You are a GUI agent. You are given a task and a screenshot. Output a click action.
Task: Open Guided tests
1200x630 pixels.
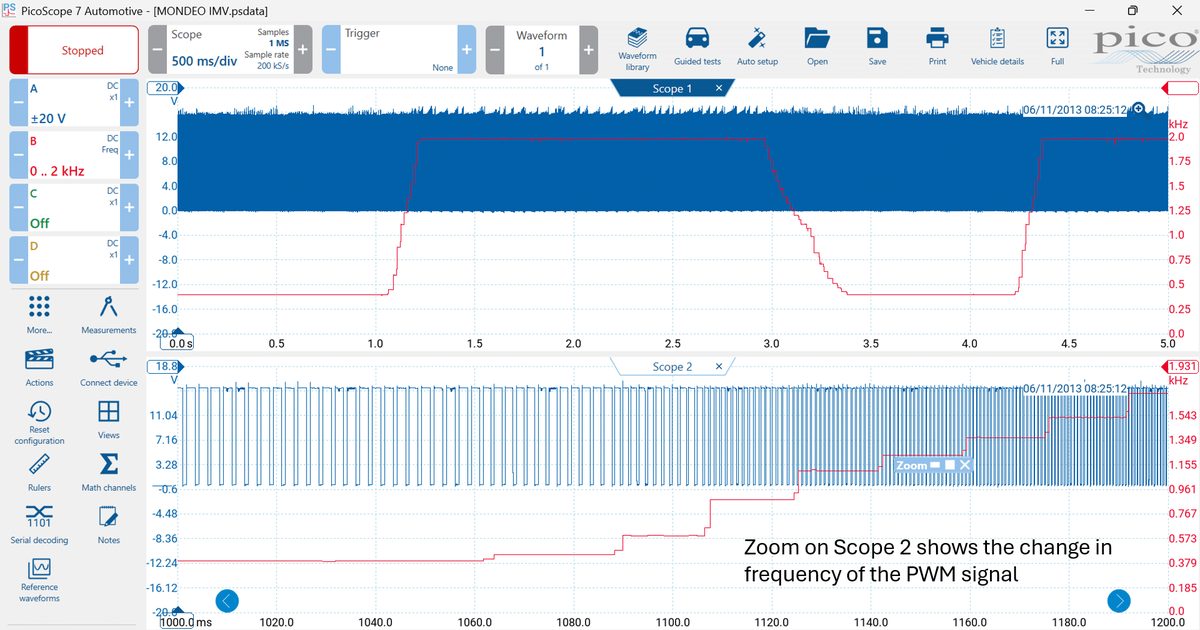[x=697, y=47]
